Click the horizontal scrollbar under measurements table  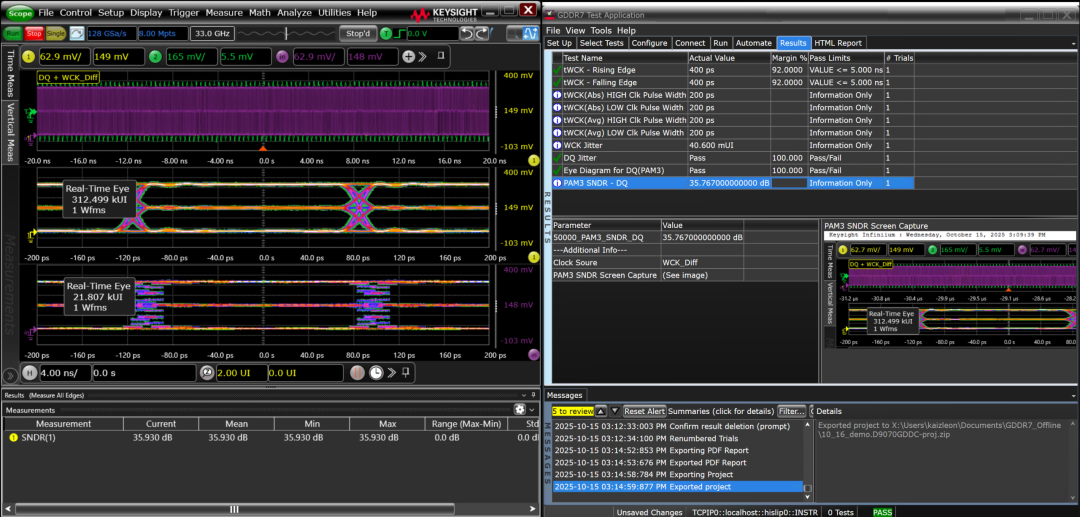pos(234,509)
